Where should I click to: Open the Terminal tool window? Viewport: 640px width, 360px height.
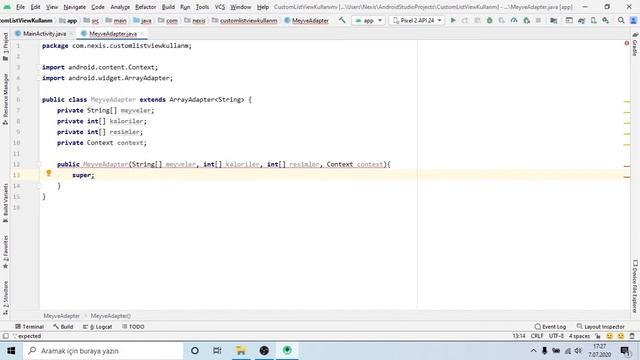point(29,327)
